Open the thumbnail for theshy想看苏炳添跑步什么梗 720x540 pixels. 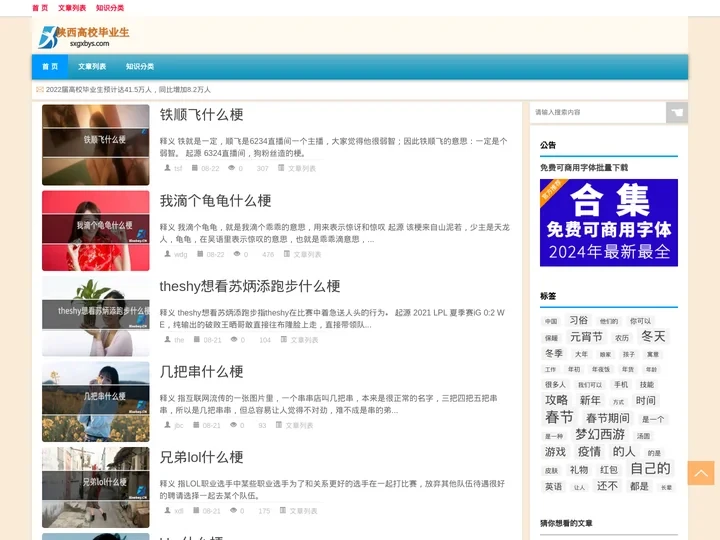click(96, 316)
